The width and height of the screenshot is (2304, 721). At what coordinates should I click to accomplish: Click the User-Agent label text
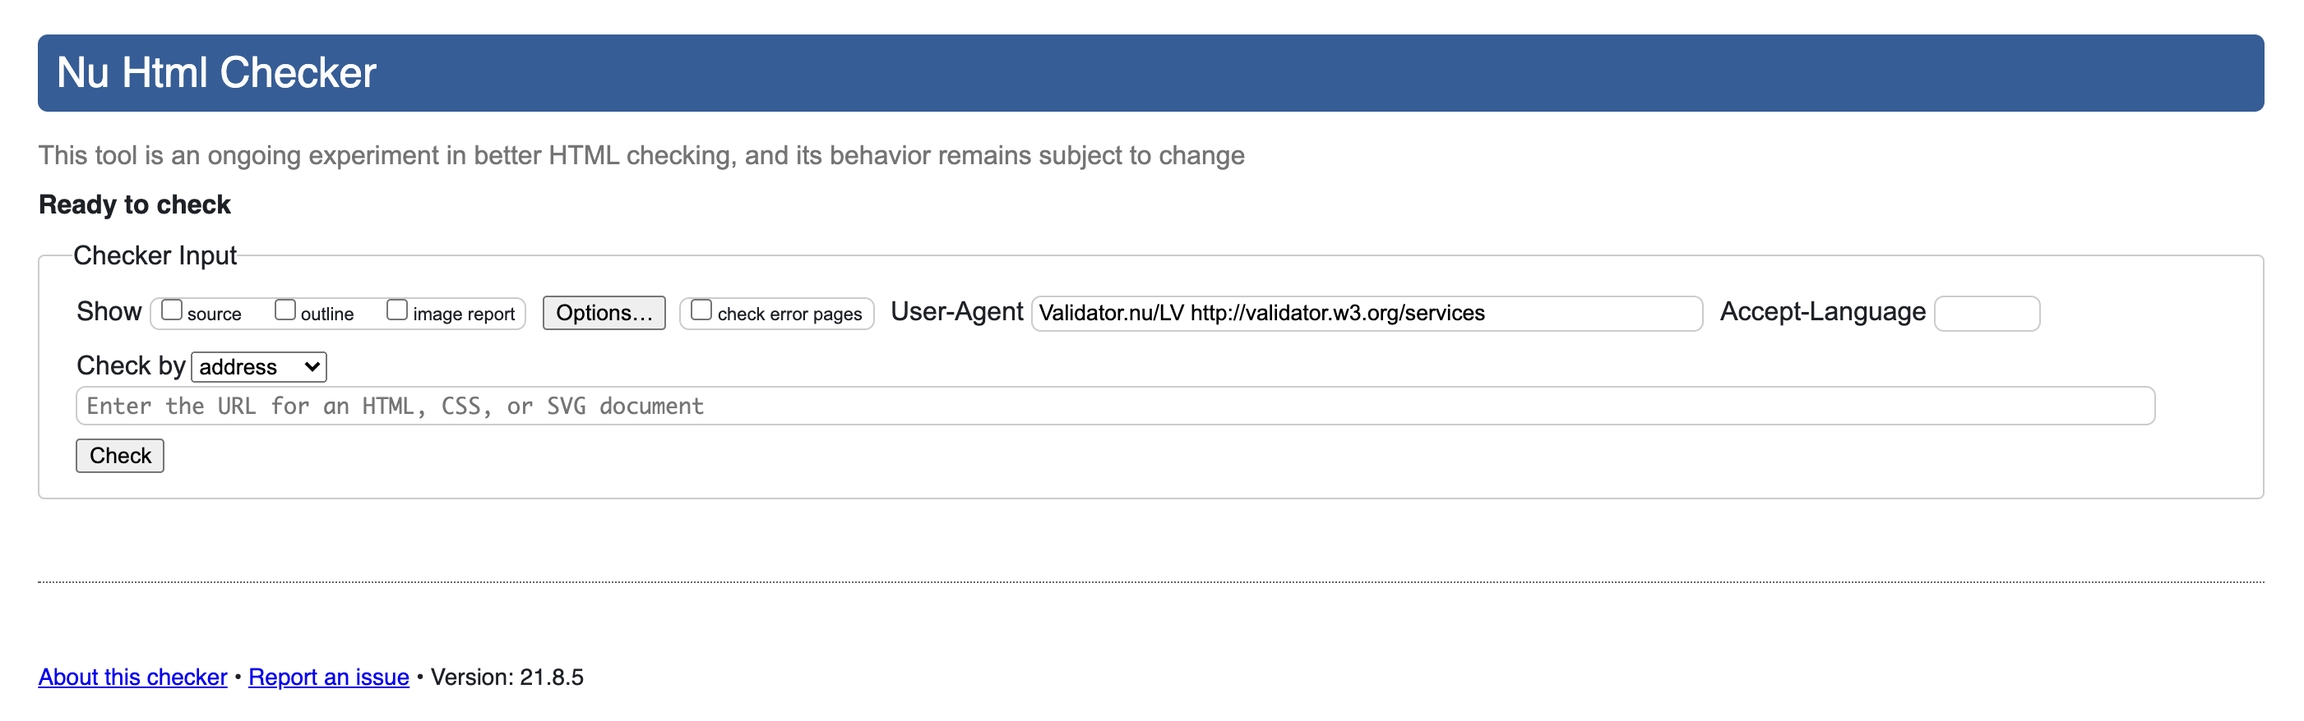point(956,312)
